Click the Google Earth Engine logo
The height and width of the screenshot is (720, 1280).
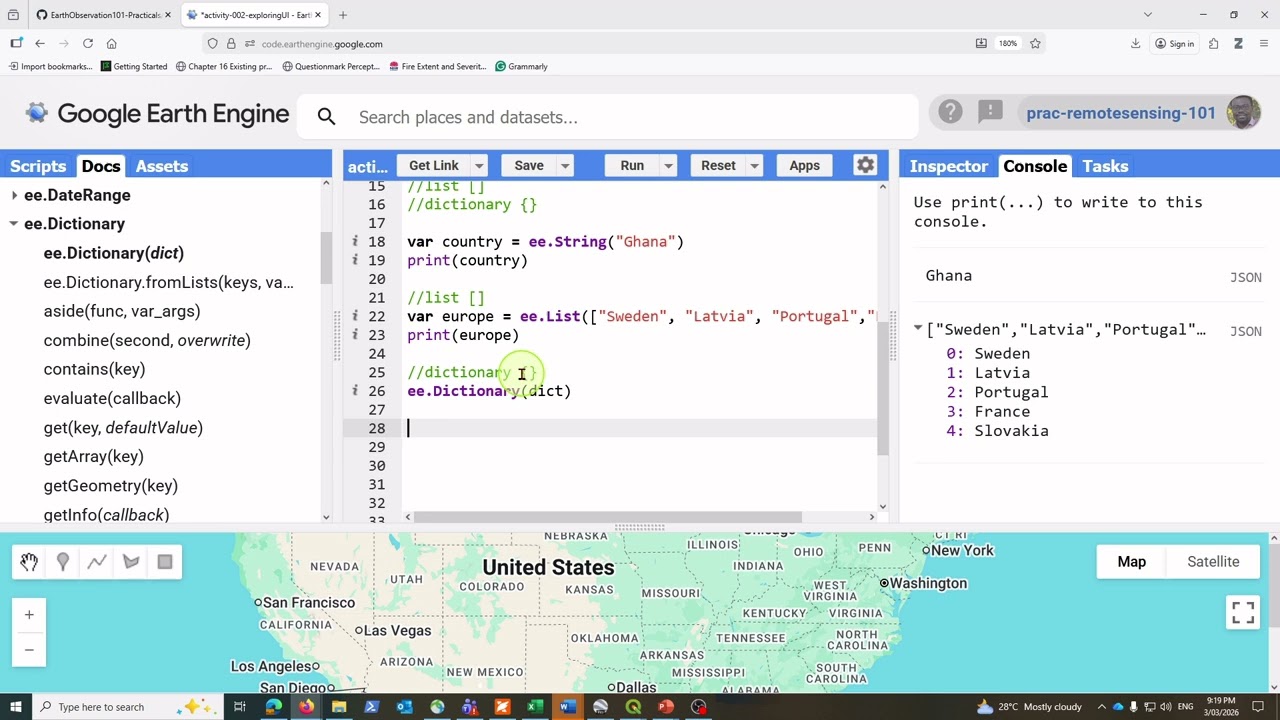click(158, 114)
